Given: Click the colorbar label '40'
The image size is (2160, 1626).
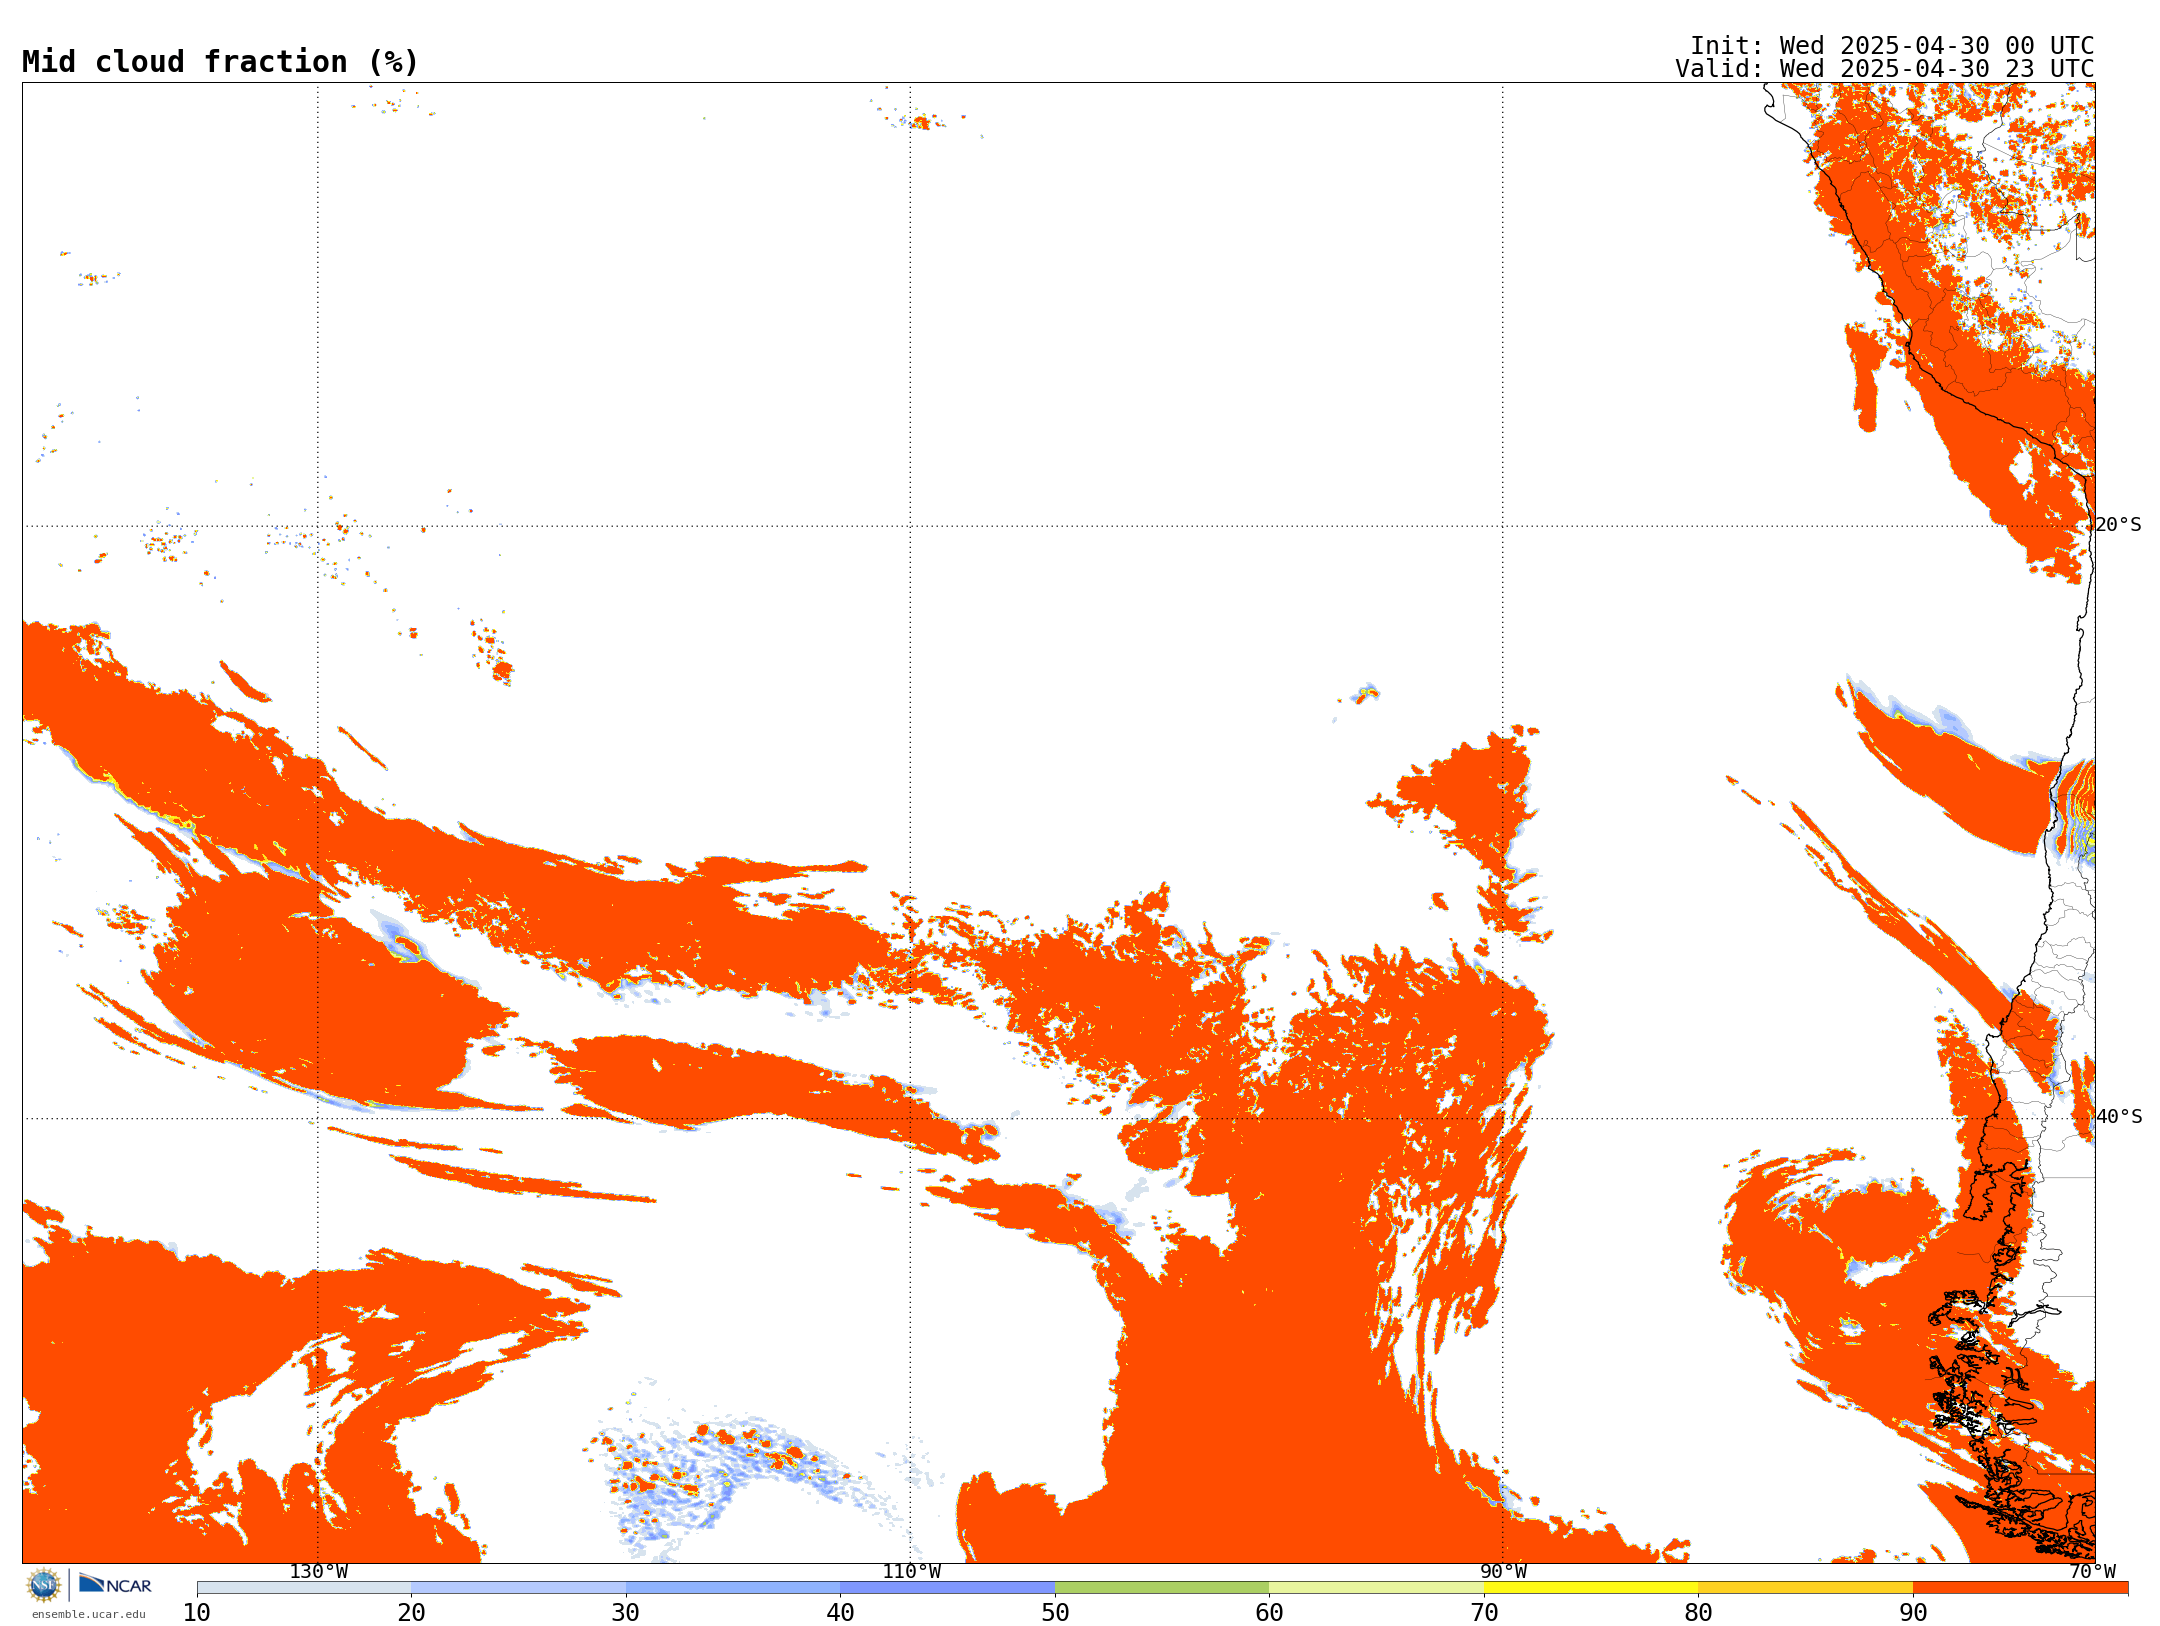Looking at the screenshot, I should pos(840,1613).
